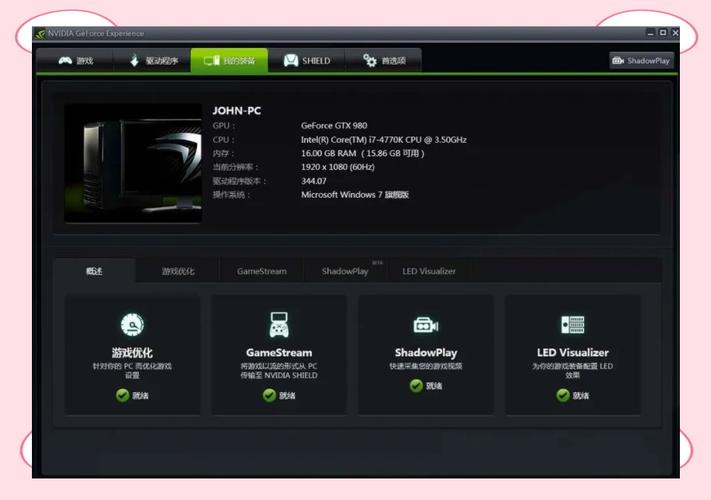
Task: Select the controller icon in the GameStream card
Action: 279,325
